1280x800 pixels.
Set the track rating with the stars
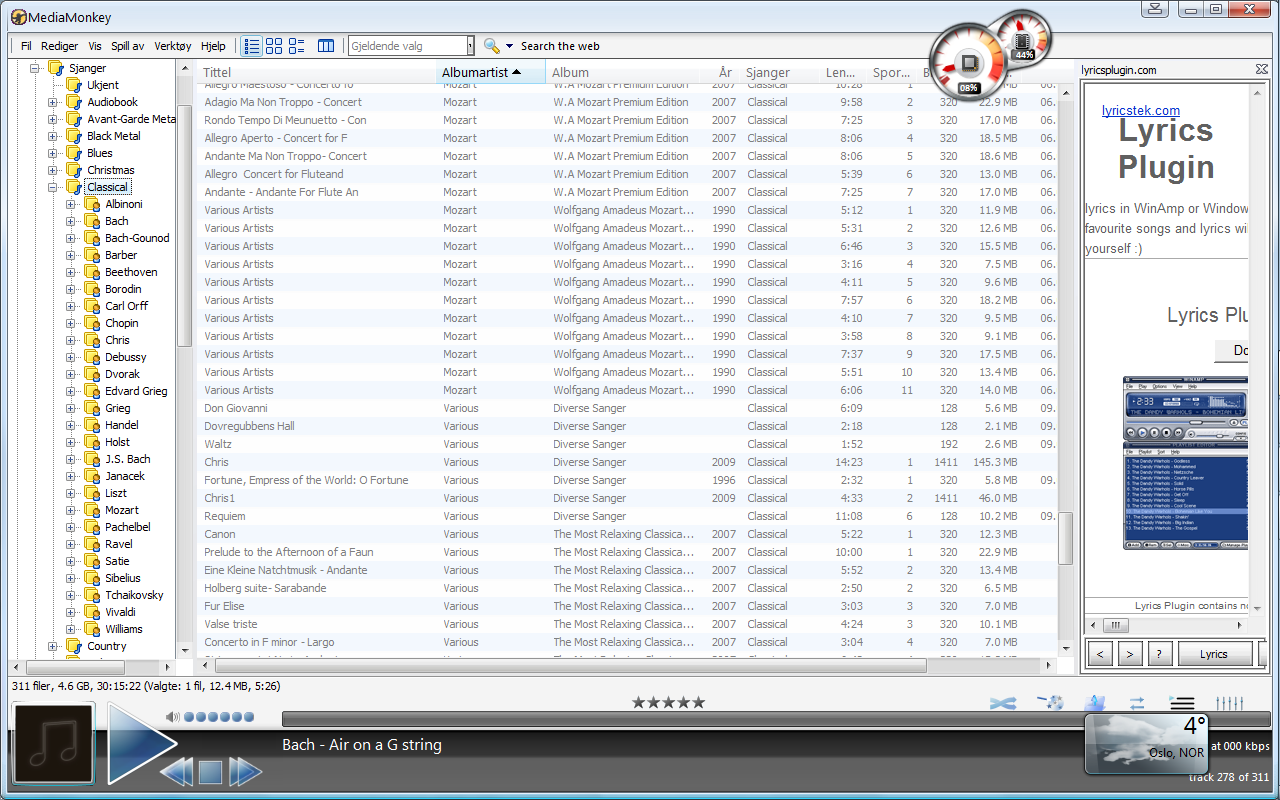[x=668, y=703]
